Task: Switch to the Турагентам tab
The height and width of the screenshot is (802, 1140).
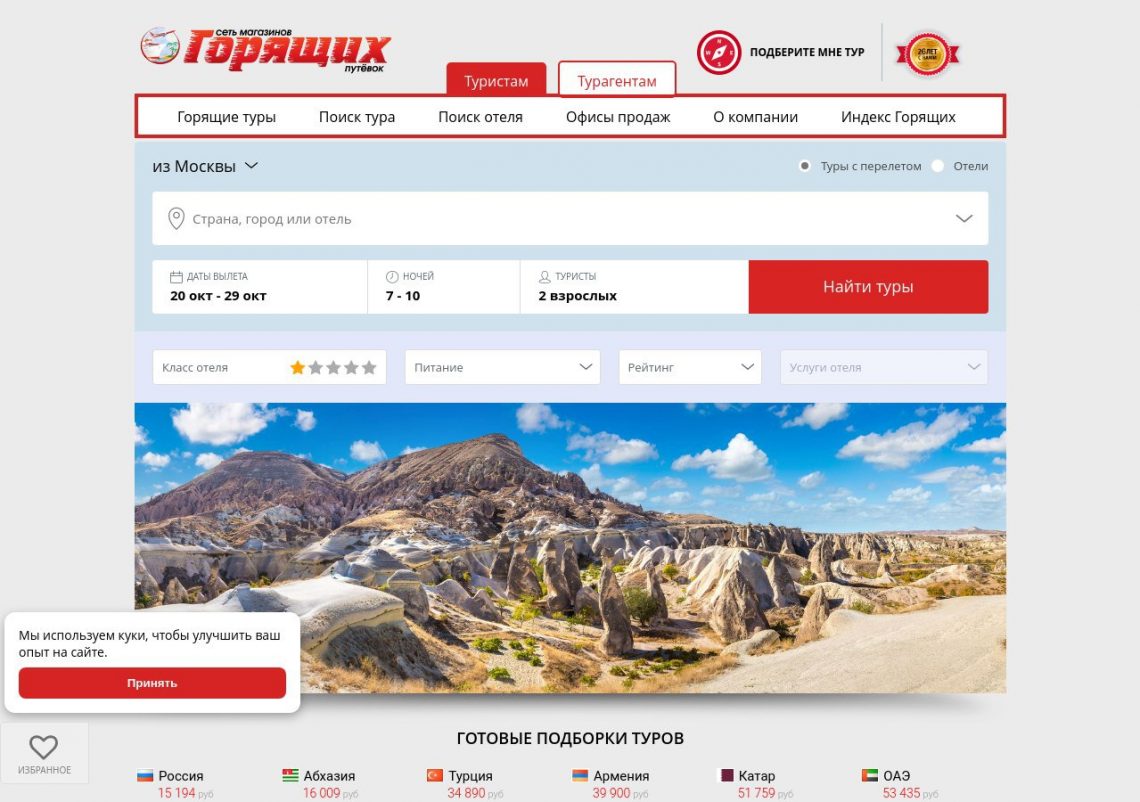Action: pos(617,80)
